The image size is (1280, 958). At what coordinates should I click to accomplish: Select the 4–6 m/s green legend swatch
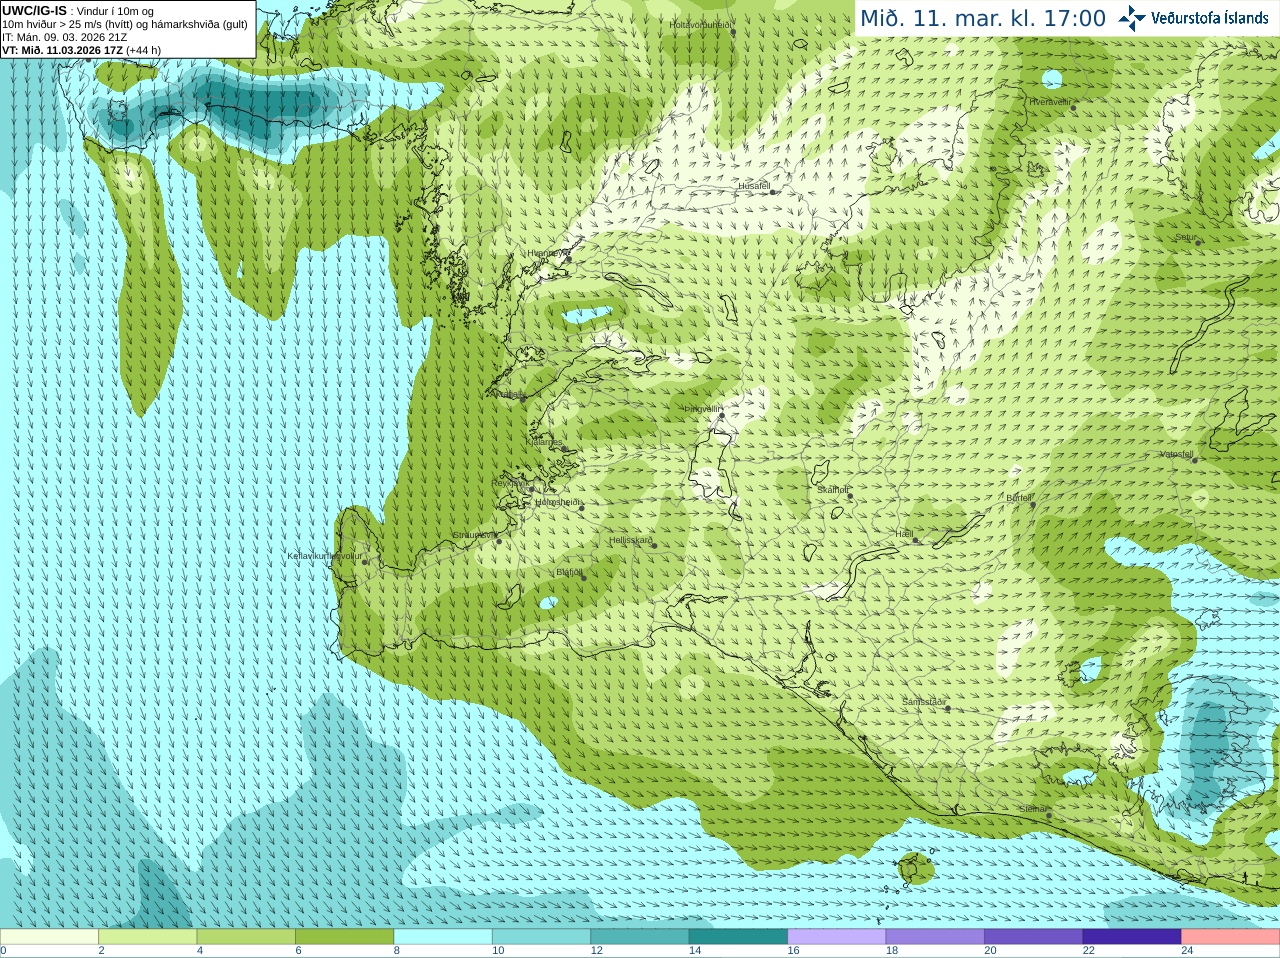246,937
